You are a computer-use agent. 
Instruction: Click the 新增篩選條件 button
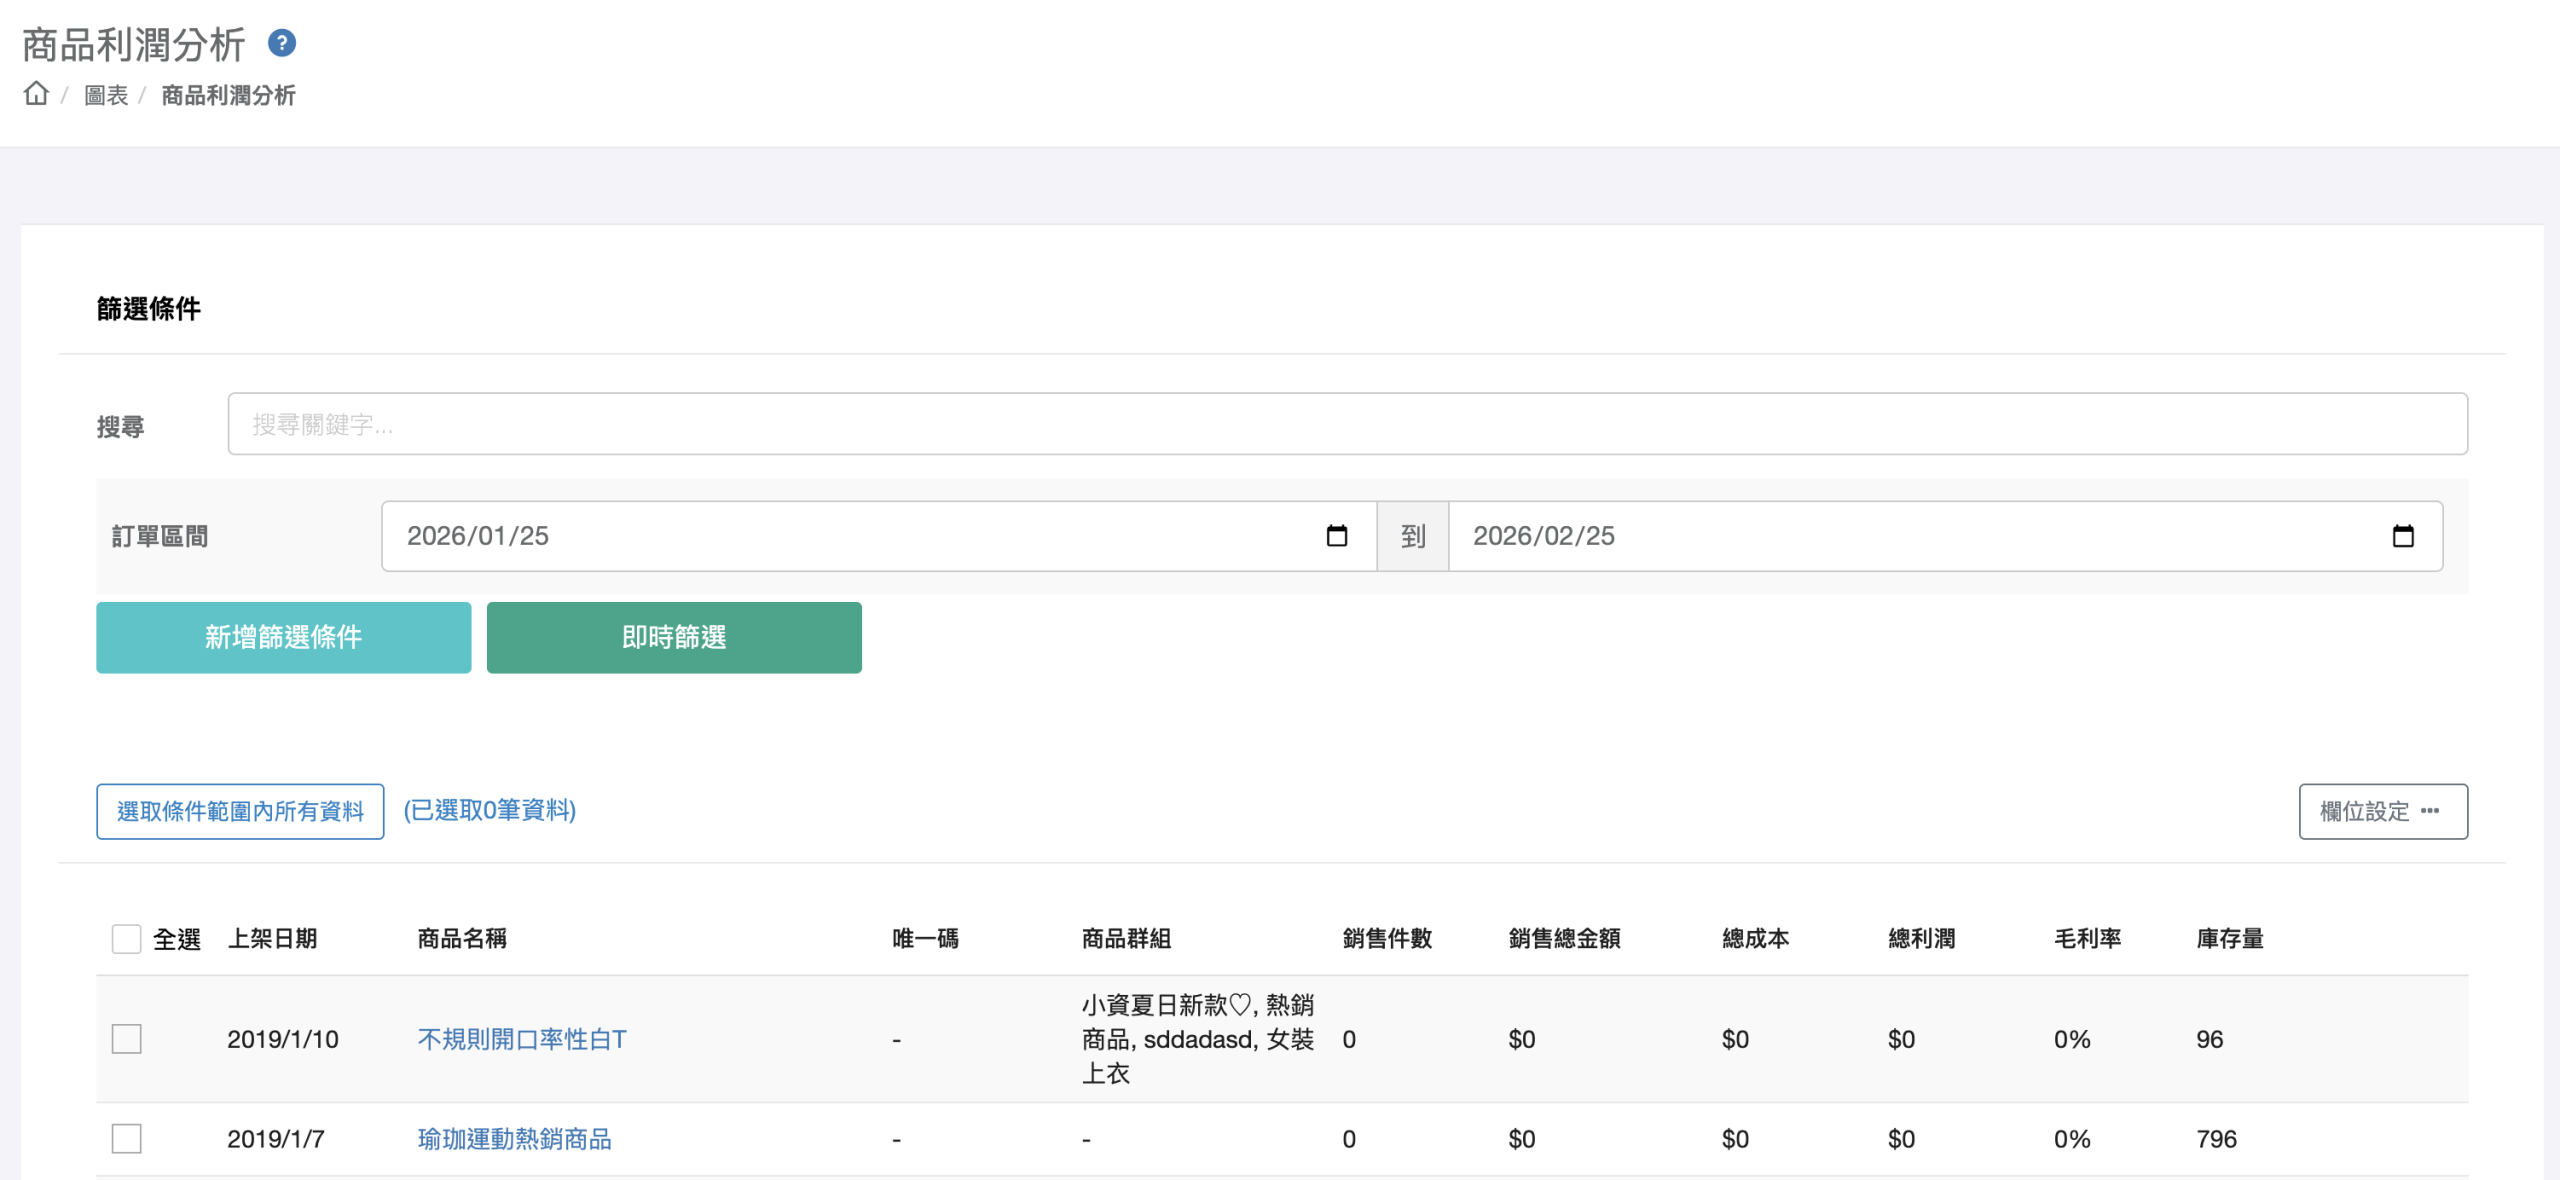[x=283, y=637]
